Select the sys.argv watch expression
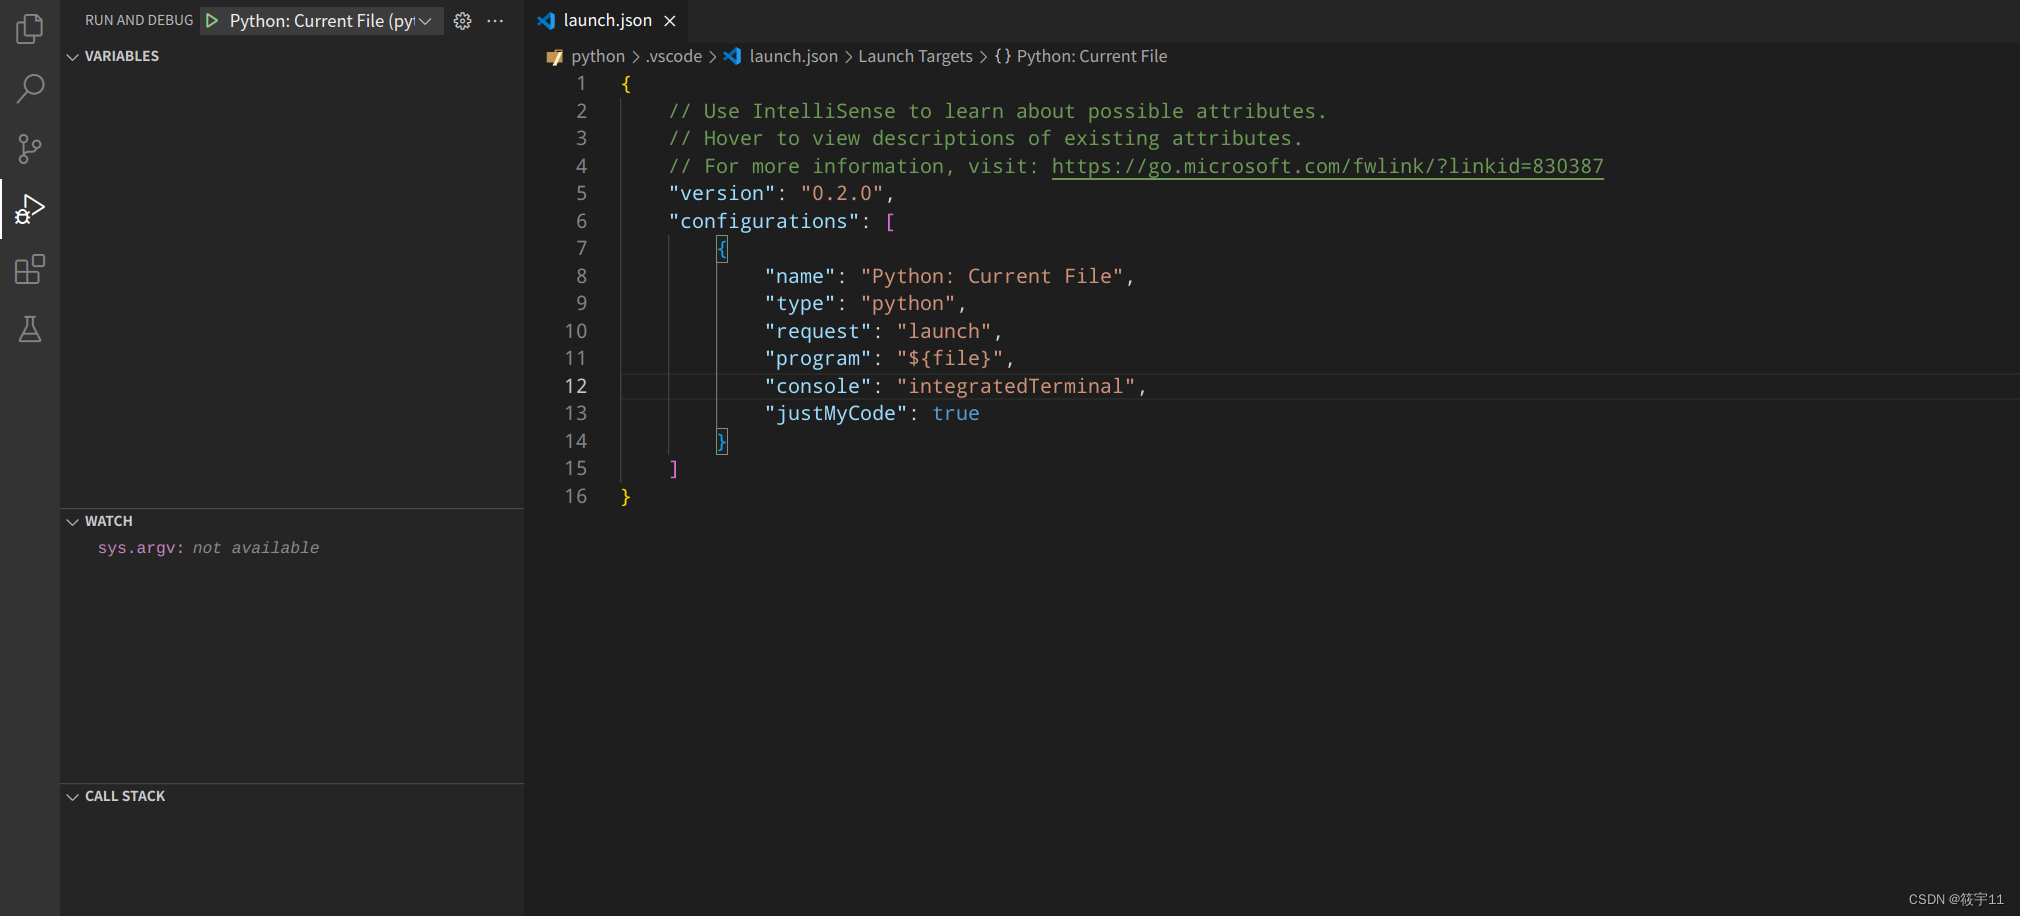 [x=208, y=548]
